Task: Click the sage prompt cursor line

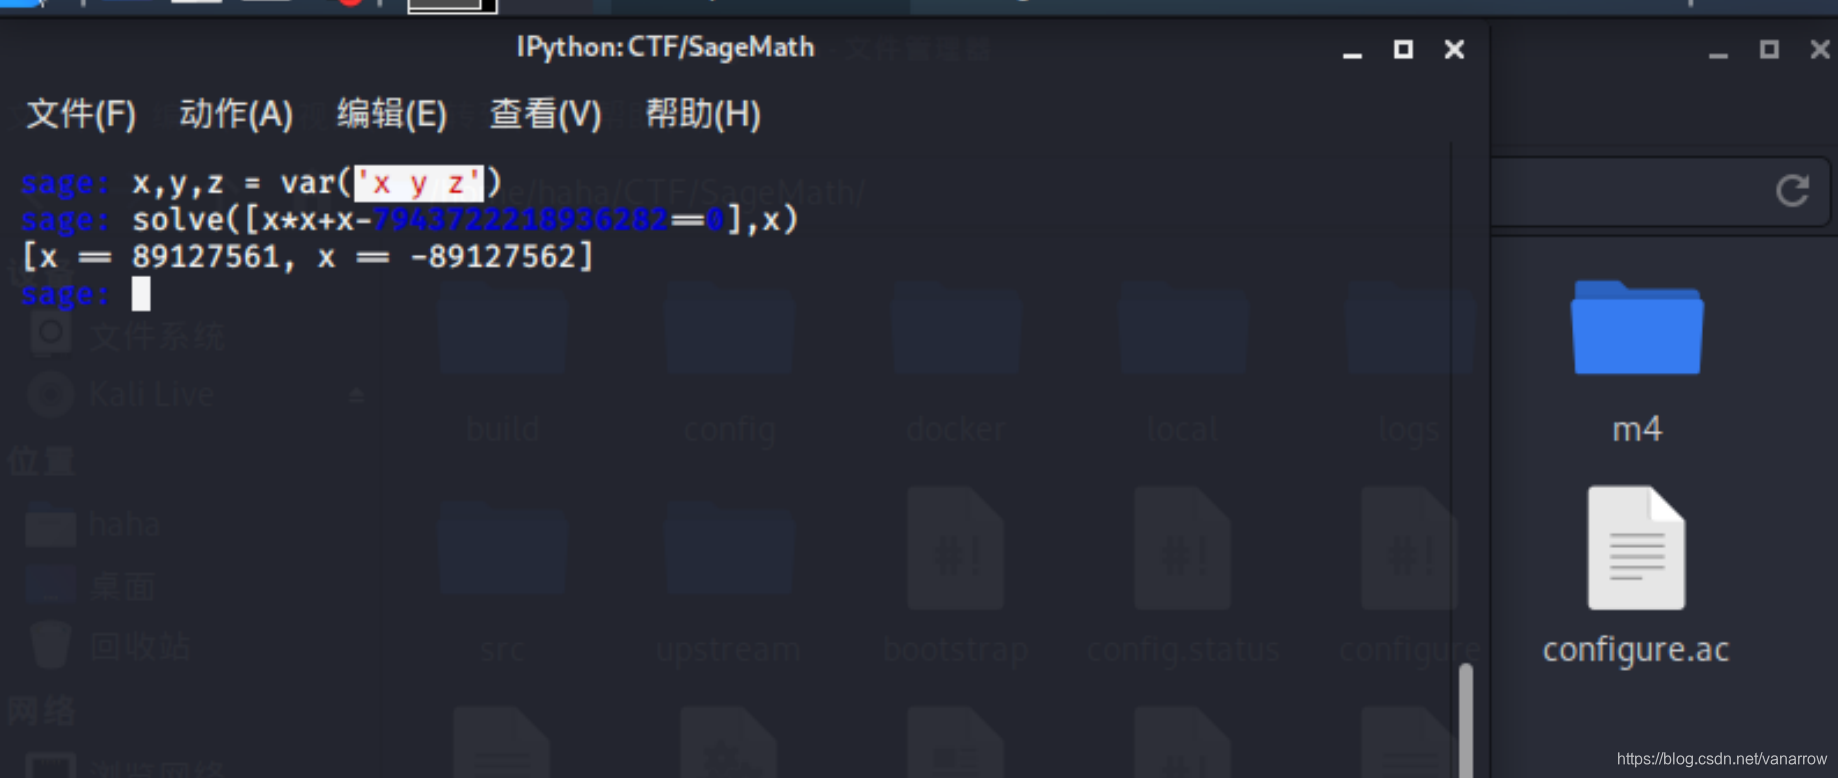Action: pyautogui.click(x=86, y=294)
